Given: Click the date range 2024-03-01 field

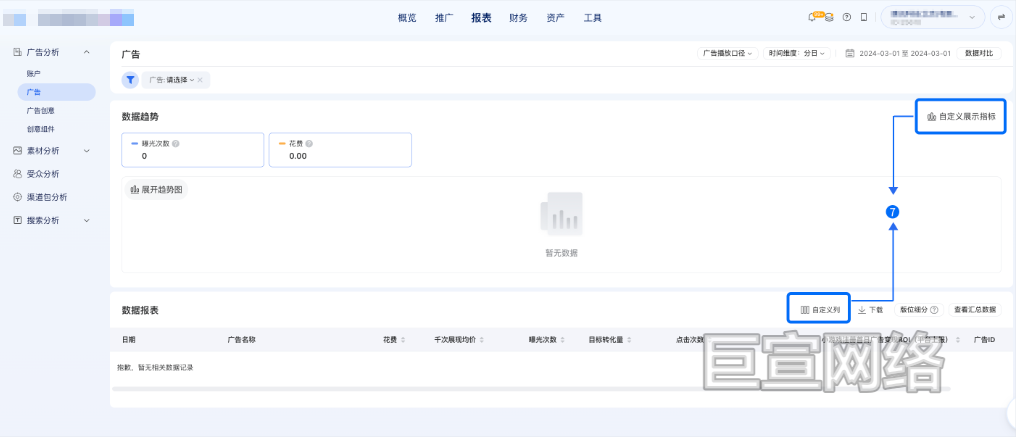Looking at the screenshot, I should point(905,54).
